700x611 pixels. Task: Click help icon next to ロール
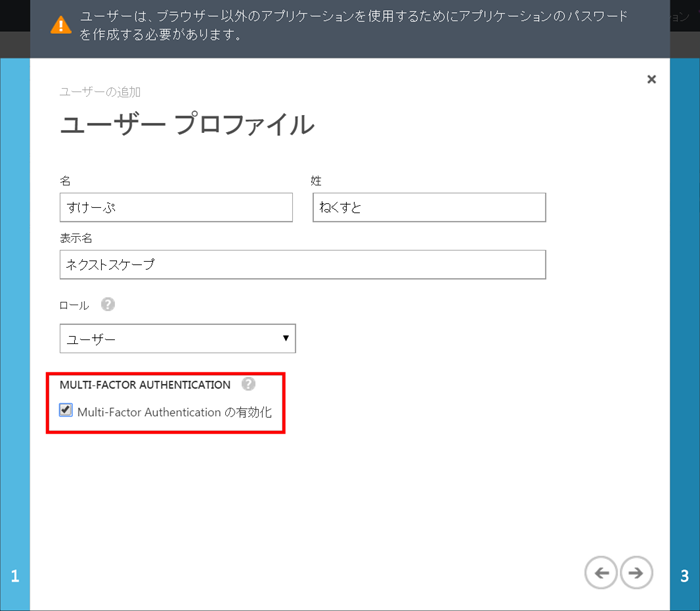[x=108, y=305]
